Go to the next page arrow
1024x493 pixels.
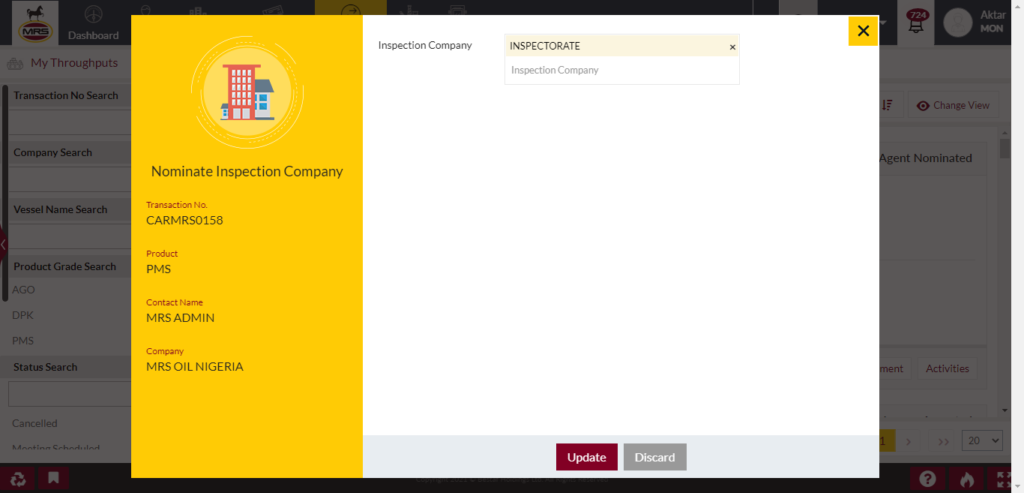(x=908, y=441)
